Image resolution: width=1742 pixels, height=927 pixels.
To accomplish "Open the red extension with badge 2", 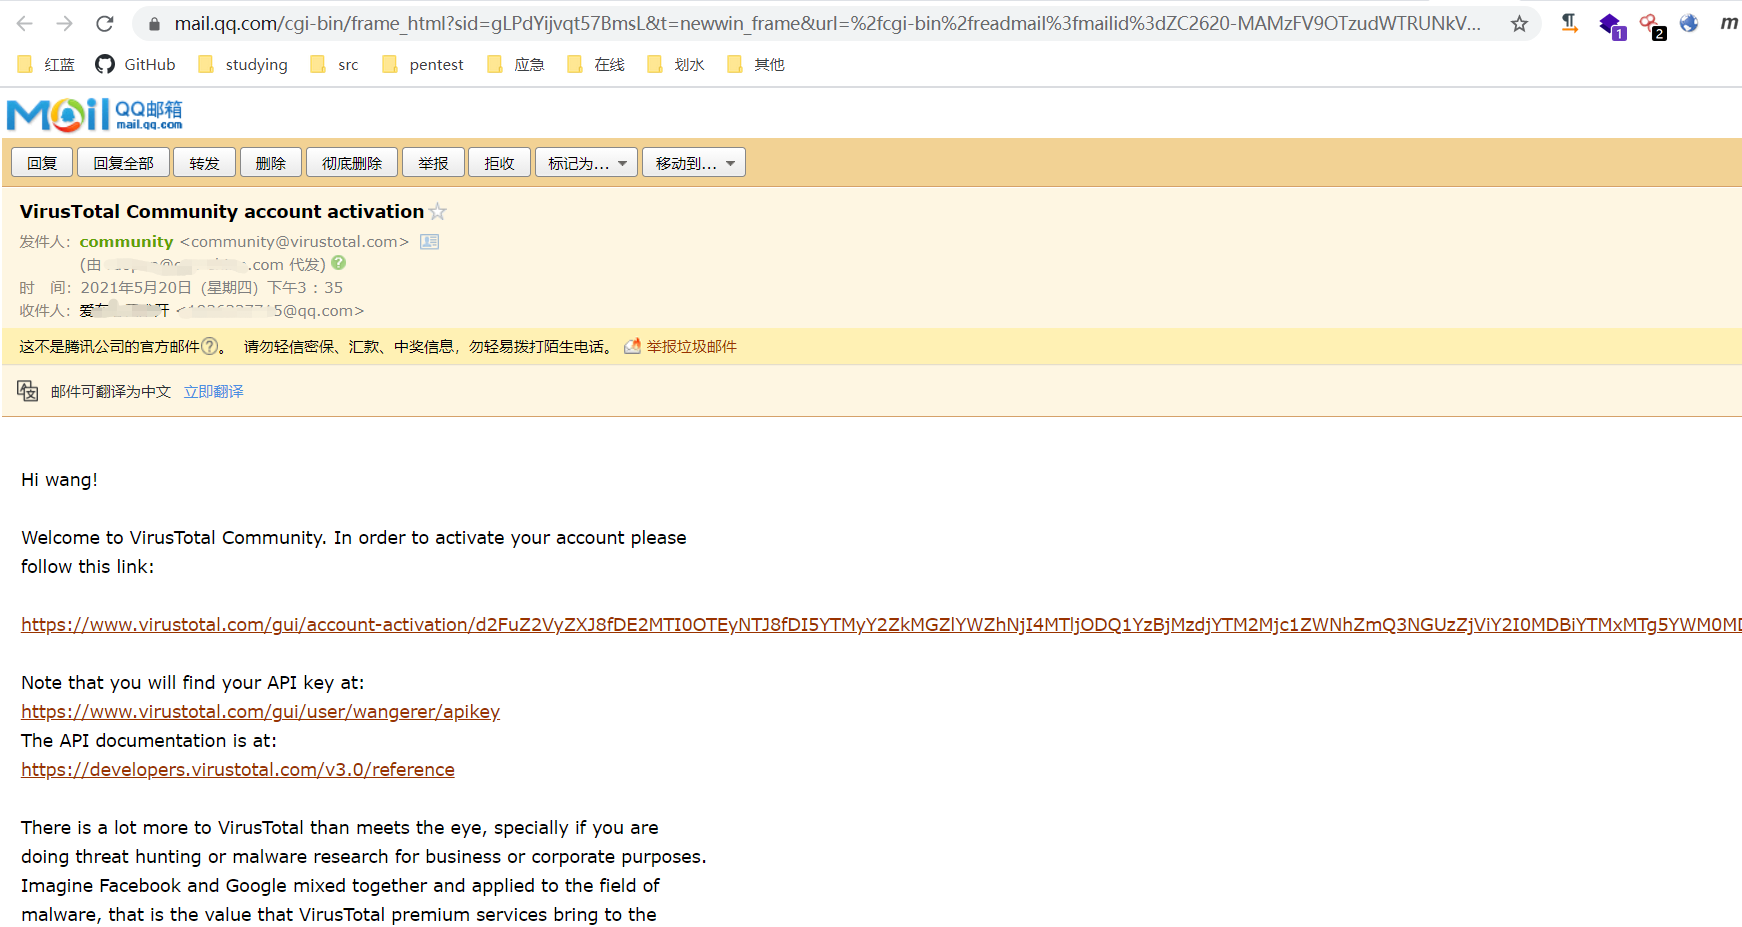I will point(1650,24).
